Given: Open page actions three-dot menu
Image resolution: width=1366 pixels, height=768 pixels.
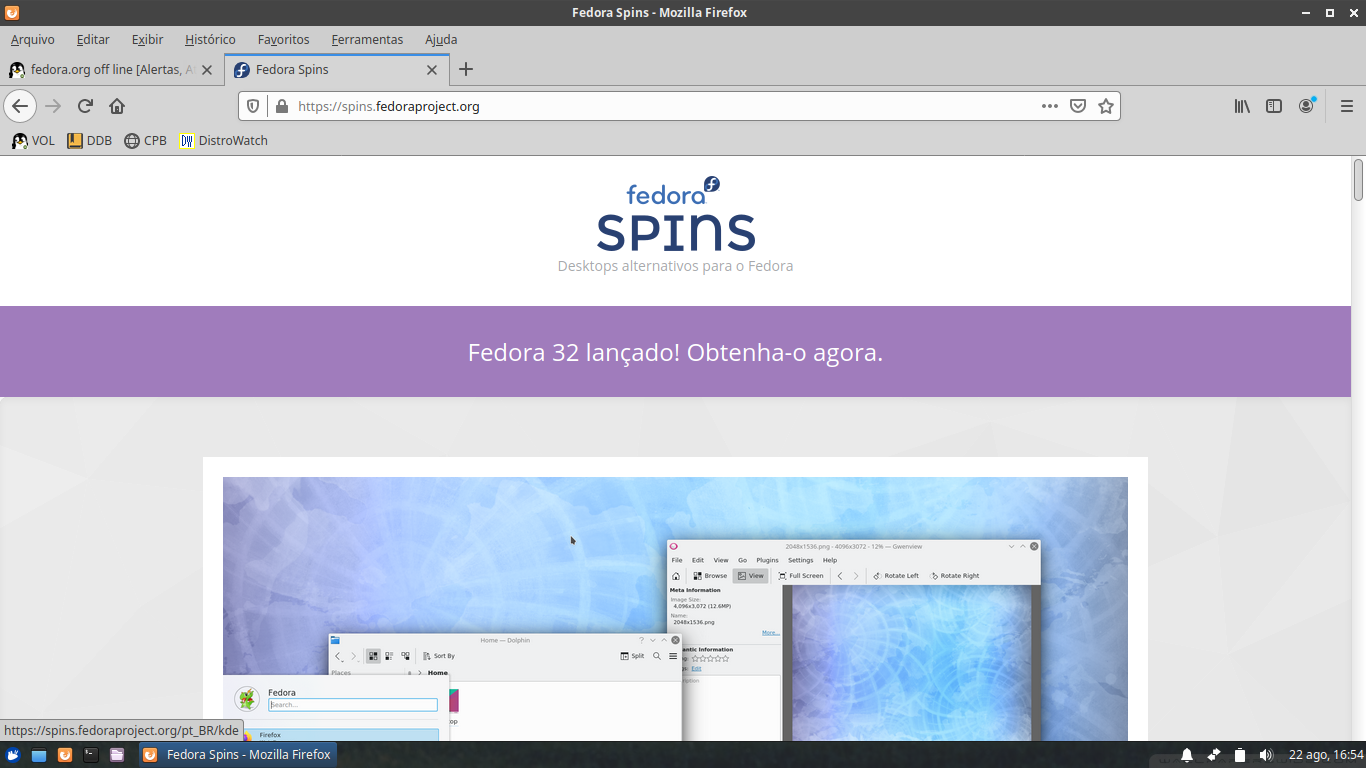Looking at the screenshot, I should tap(1050, 106).
